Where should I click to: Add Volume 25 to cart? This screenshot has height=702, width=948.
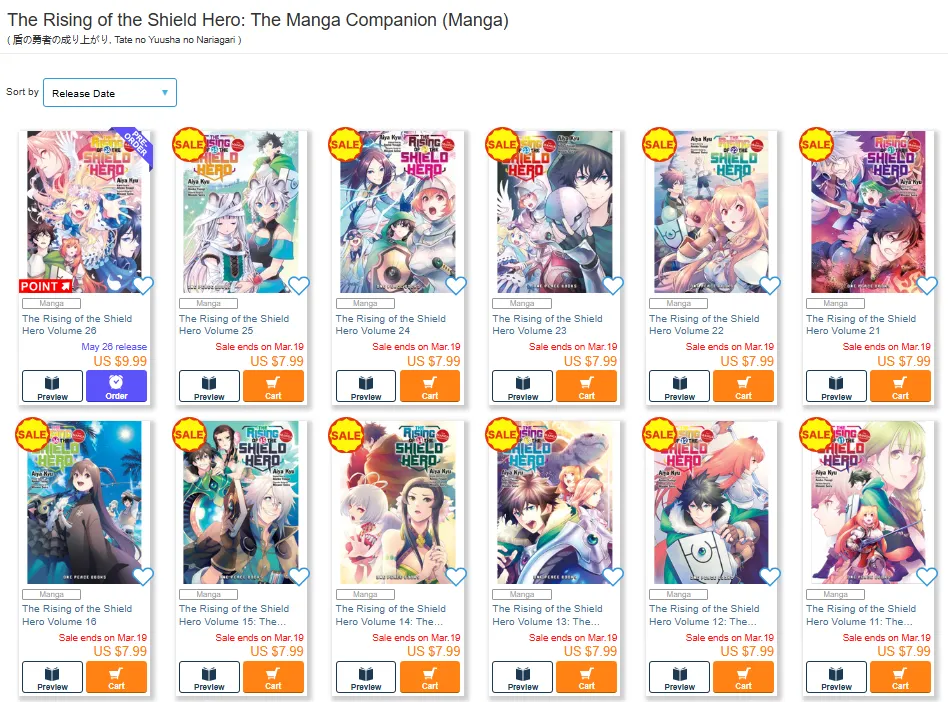click(273, 386)
